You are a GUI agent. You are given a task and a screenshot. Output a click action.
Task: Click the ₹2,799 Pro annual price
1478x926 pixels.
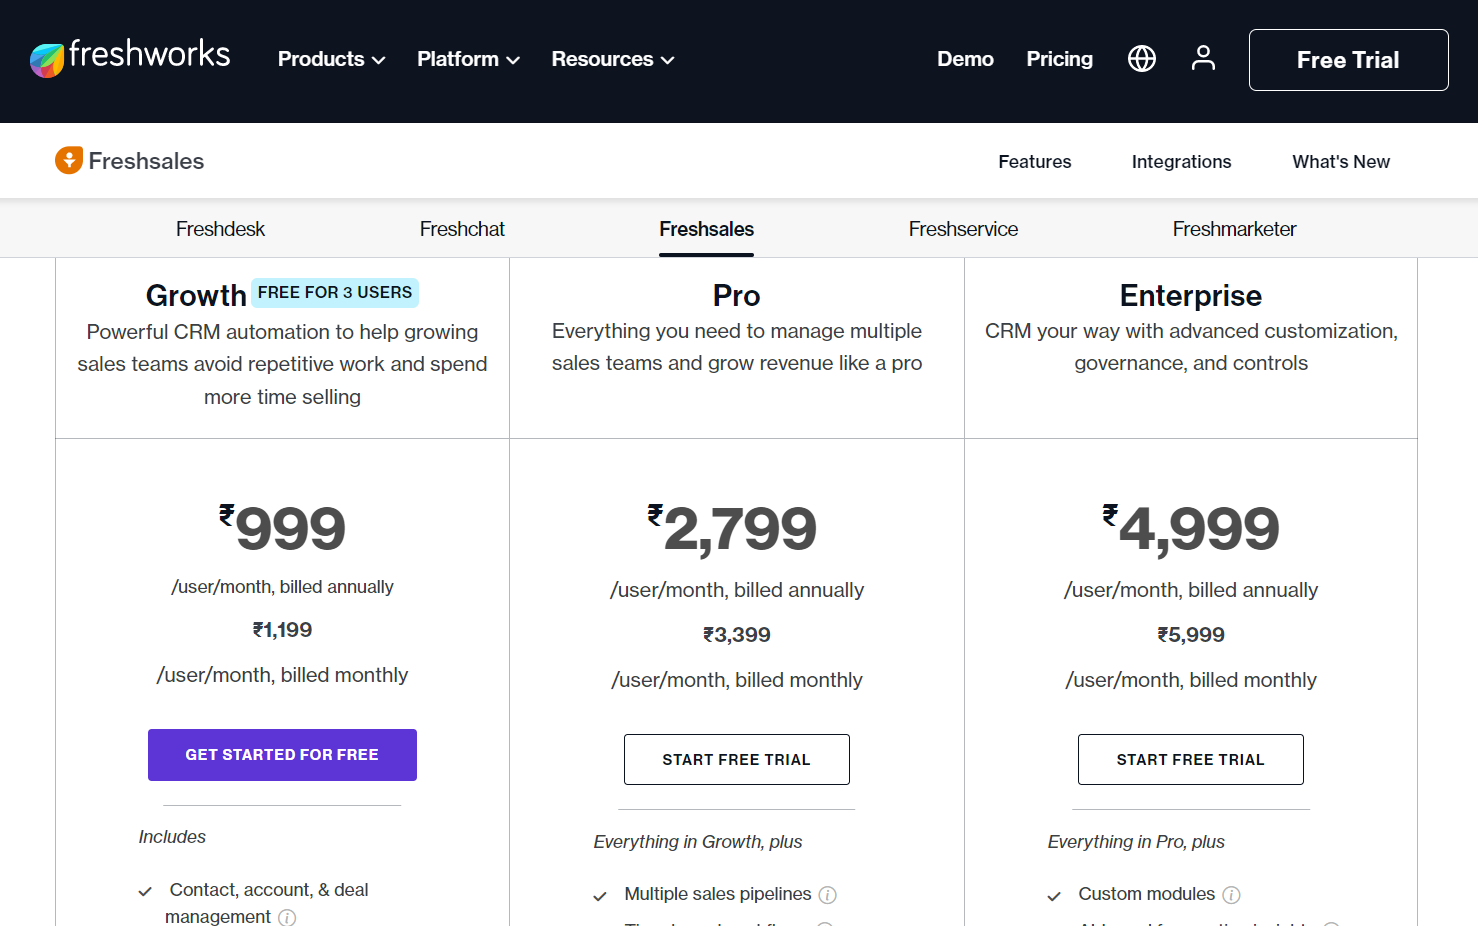(x=732, y=529)
